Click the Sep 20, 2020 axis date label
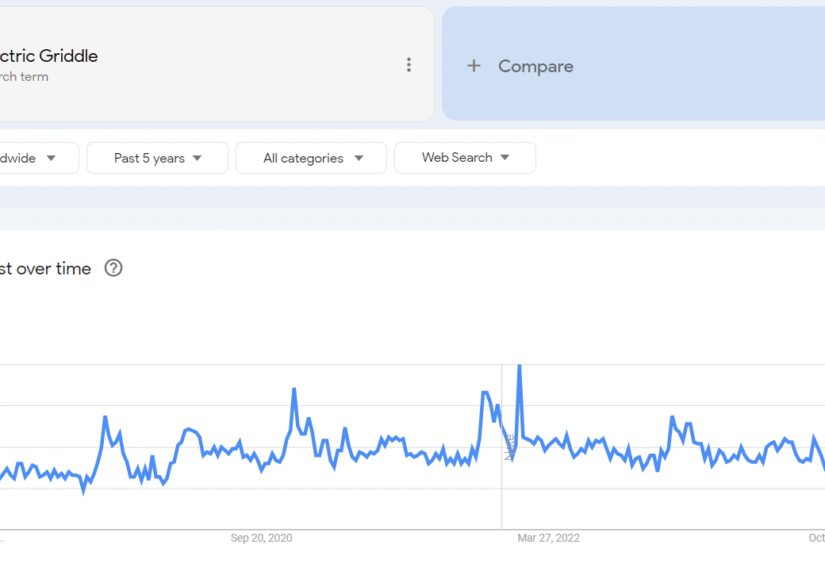Screen dimensions: 825x575 pyautogui.click(x=261, y=538)
